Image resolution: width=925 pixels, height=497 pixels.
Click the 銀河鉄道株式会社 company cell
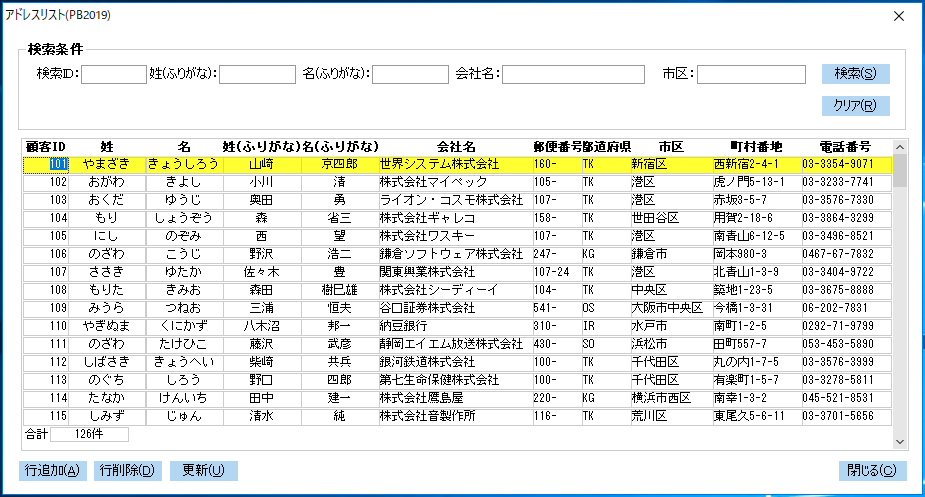455,362
